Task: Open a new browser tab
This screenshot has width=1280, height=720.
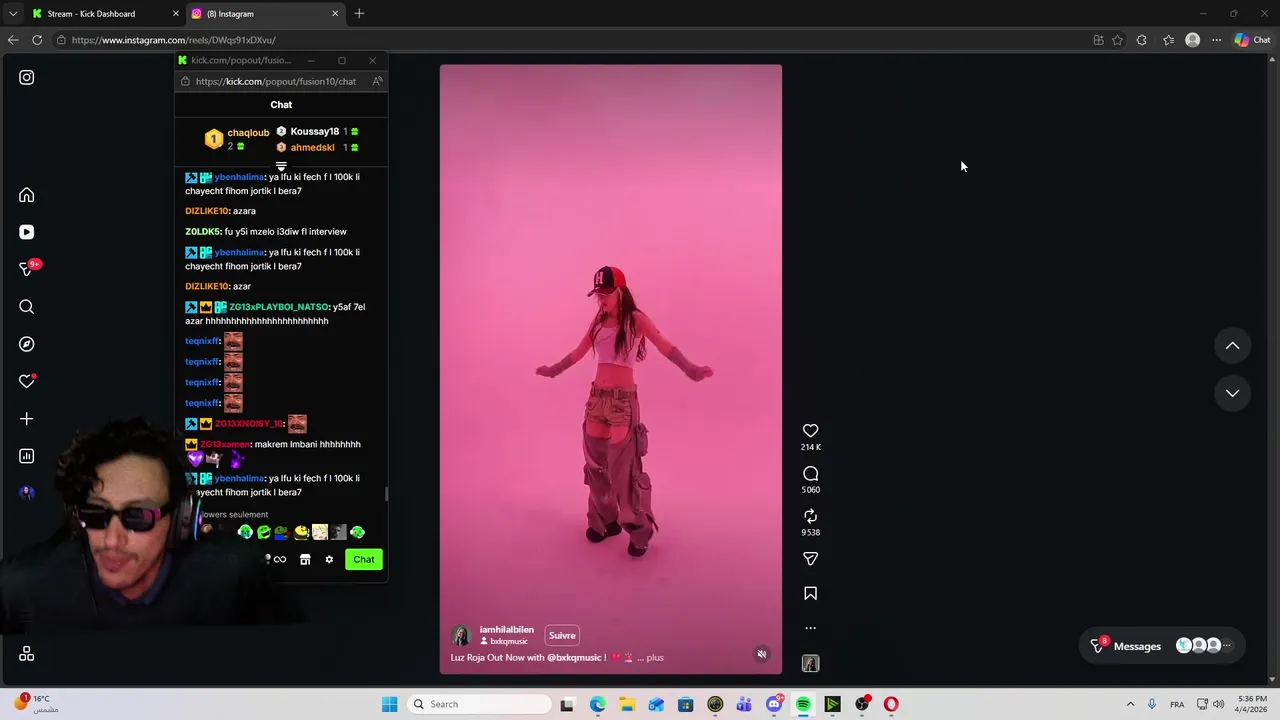Action: [359, 14]
